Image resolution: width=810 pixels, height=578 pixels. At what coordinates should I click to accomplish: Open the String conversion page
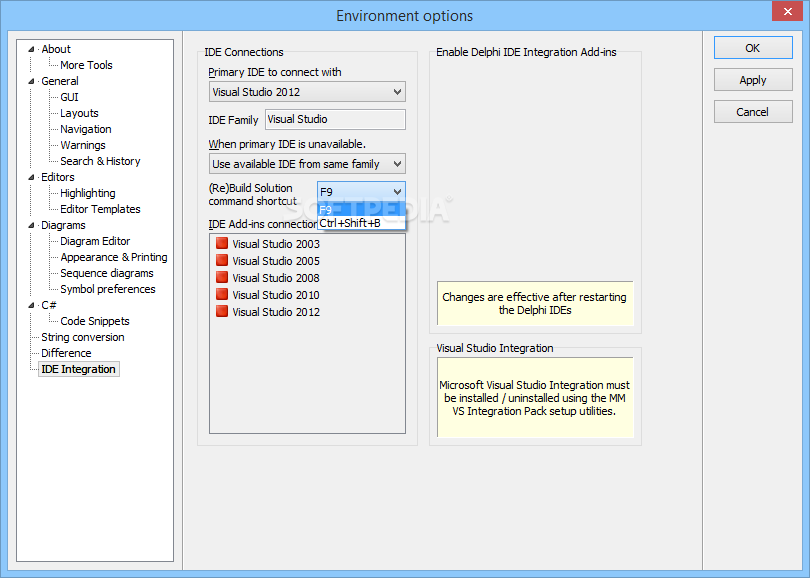coord(83,337)
